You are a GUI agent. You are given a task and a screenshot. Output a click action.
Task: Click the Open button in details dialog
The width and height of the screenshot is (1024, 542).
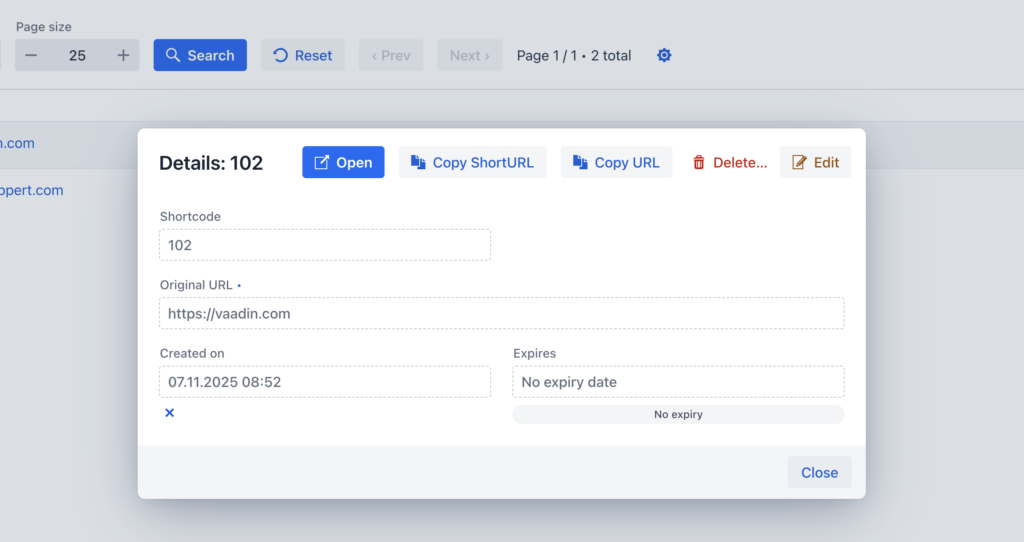coord(343,162)
